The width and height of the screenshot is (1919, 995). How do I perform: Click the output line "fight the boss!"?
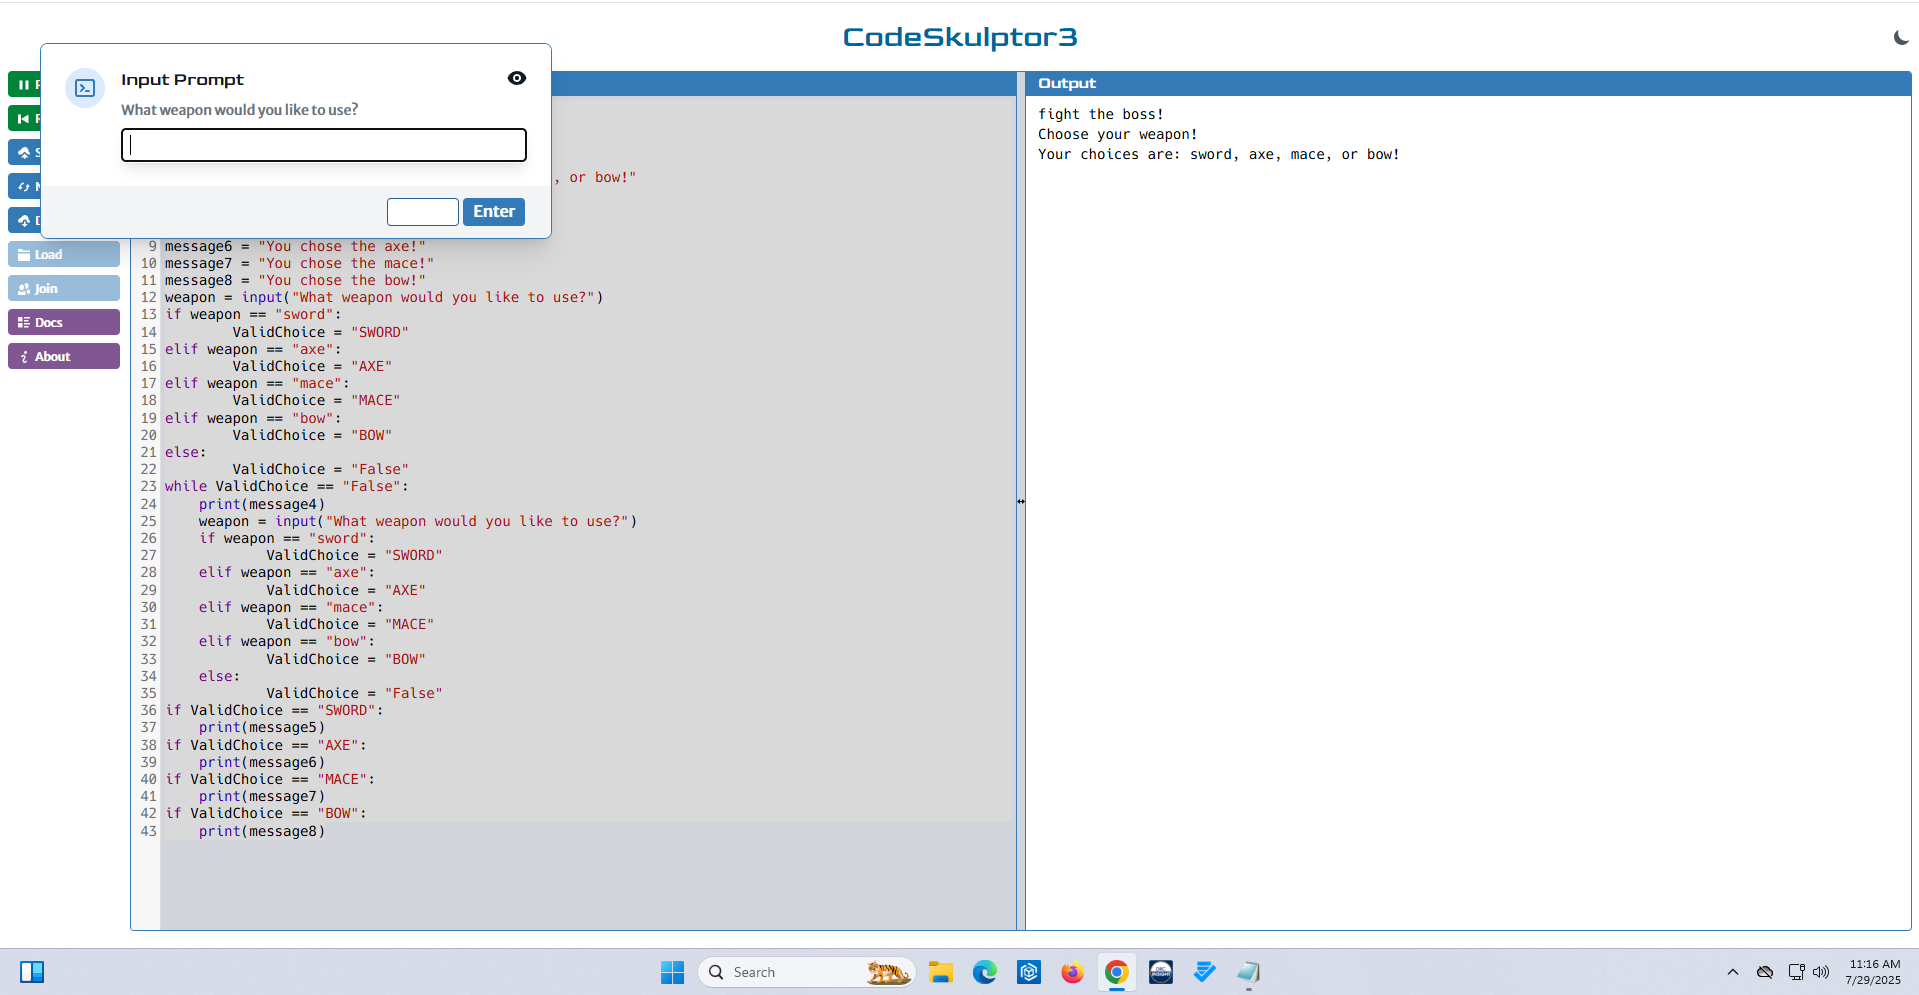(x=1101, y=114)
